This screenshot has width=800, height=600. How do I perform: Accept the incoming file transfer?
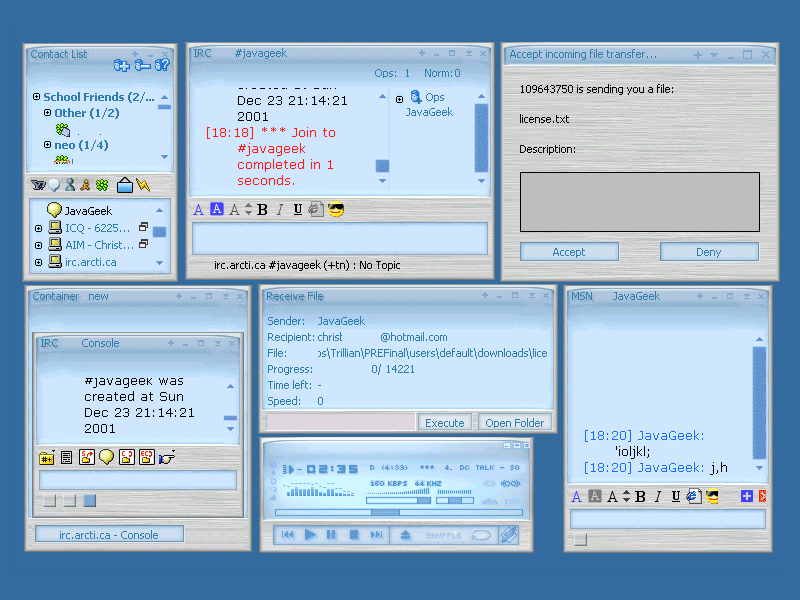point(569,252)
